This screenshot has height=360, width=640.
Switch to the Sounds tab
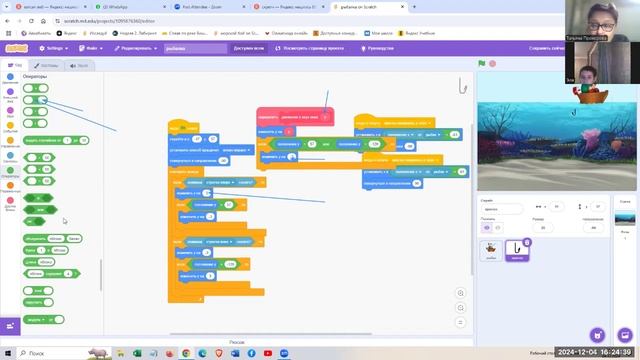coord(79,65)
